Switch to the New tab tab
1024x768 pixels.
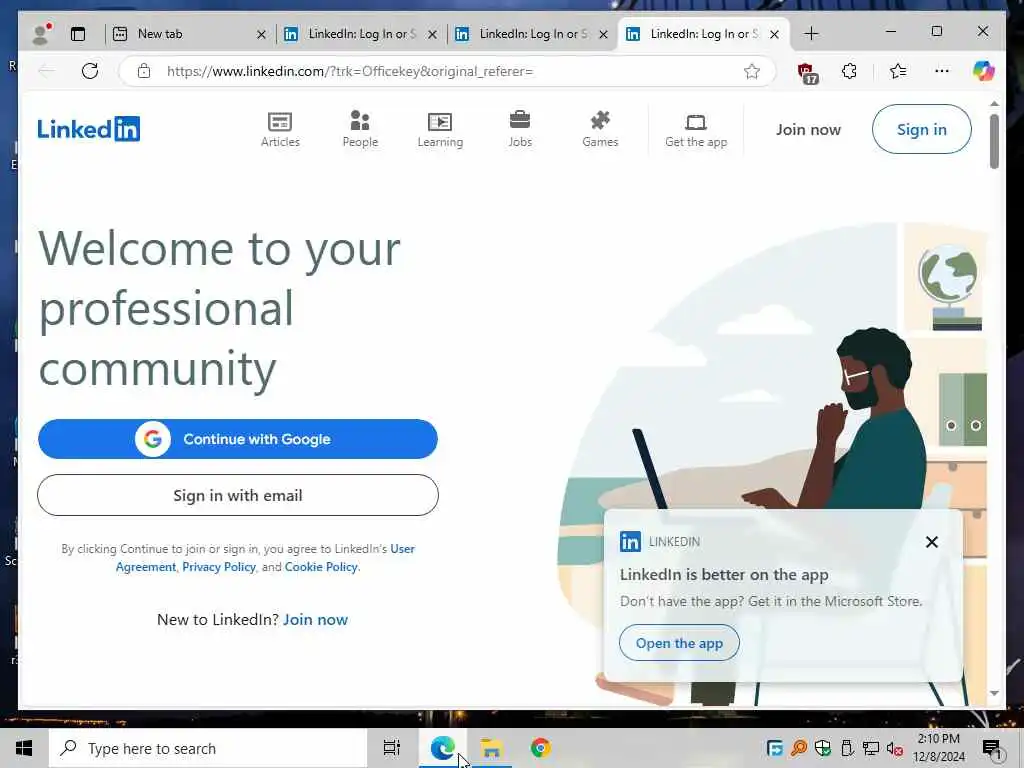(x=189, y=34)
